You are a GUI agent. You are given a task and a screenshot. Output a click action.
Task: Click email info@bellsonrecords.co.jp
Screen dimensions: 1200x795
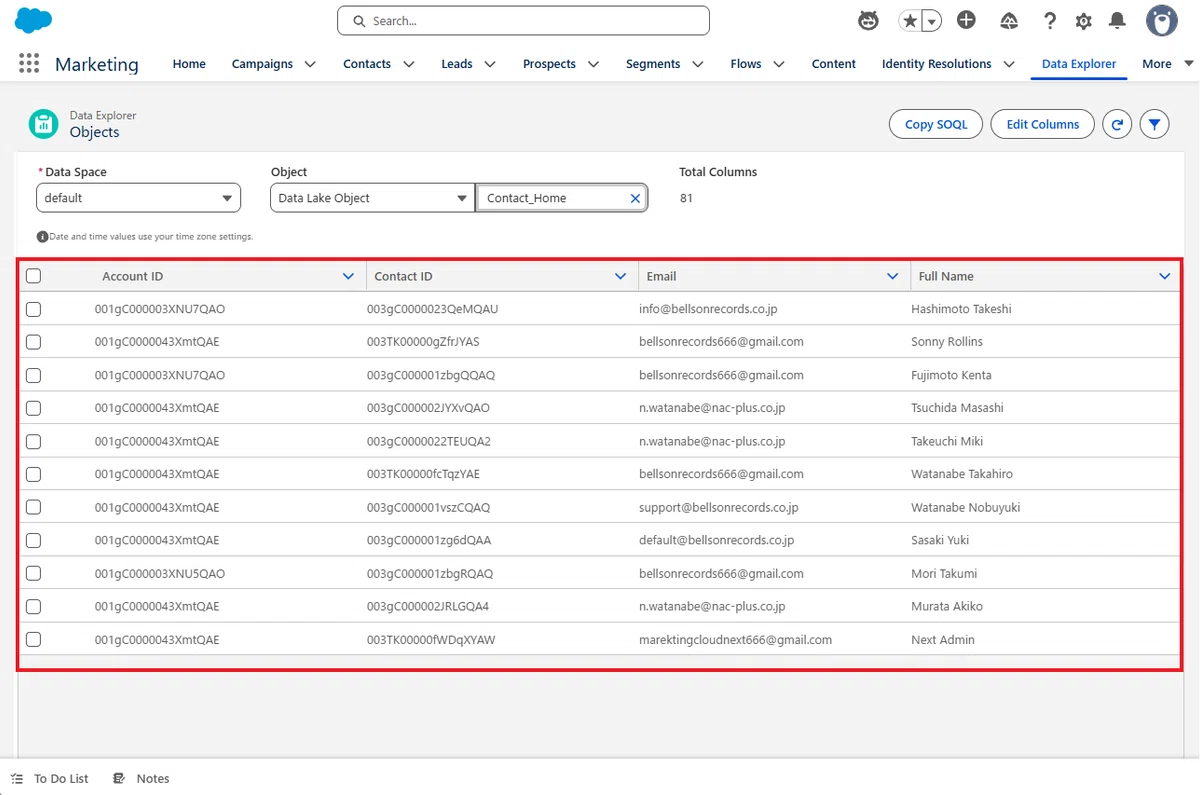click(x=708, y=309)
